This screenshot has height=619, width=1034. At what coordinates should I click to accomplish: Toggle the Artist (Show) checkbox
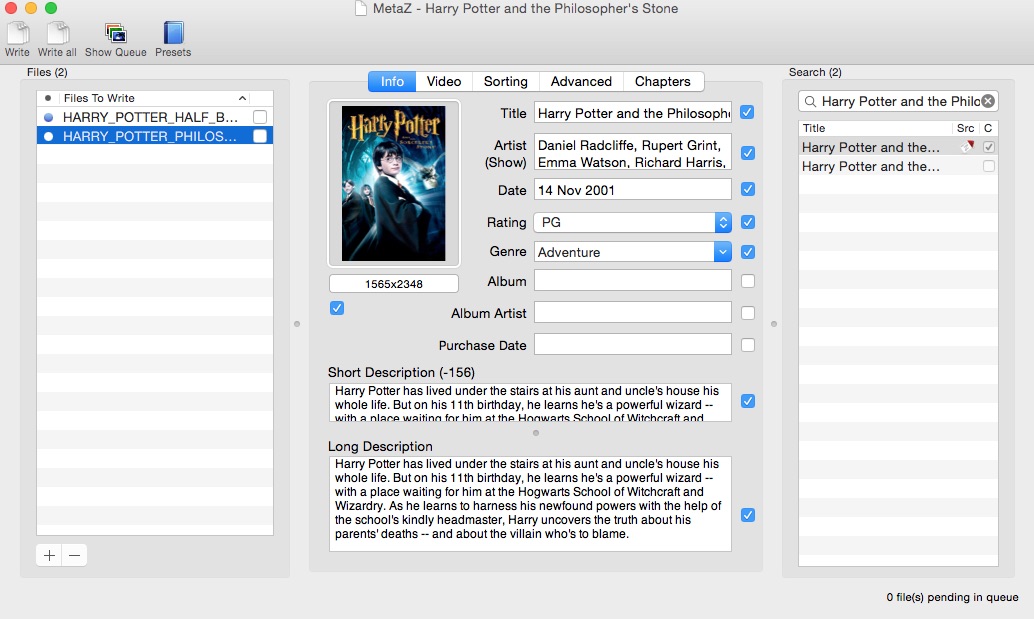tap(747, 153)
